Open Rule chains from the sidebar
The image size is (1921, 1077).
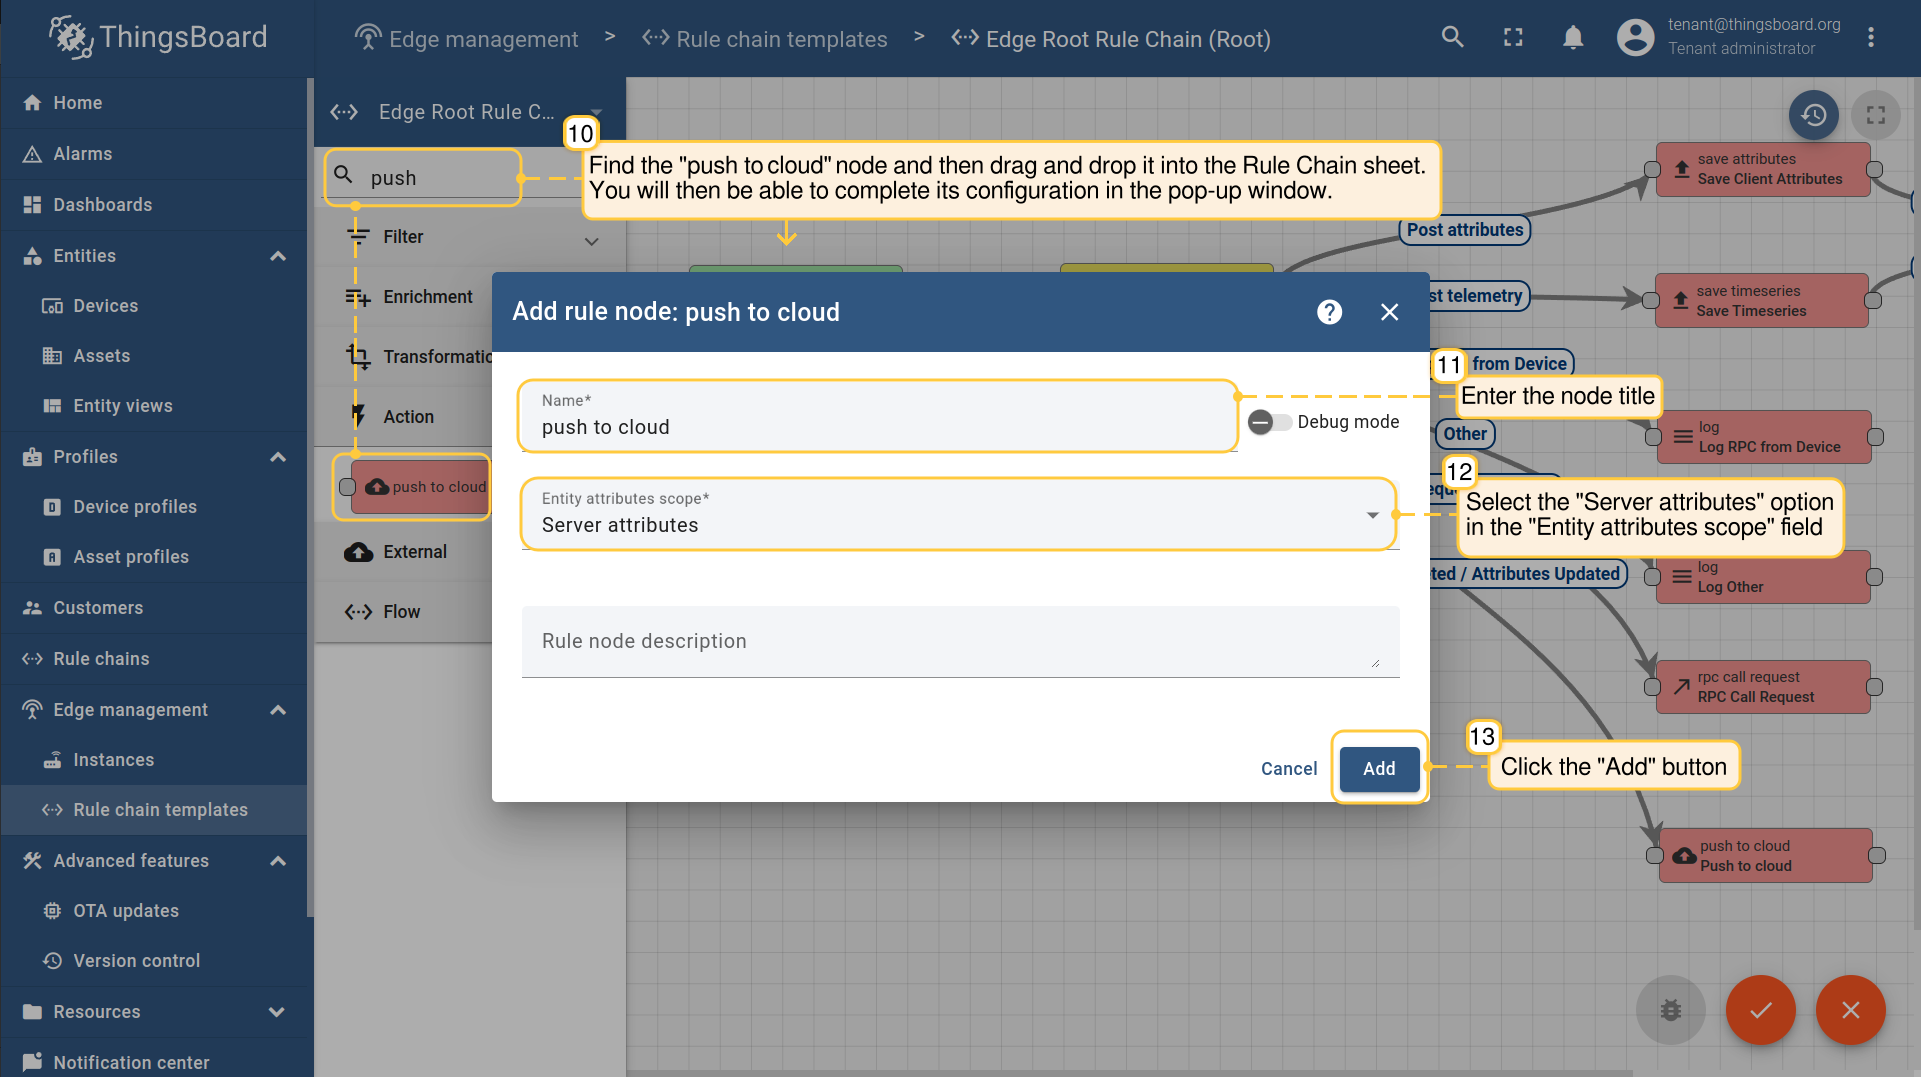tap(101, 659)
